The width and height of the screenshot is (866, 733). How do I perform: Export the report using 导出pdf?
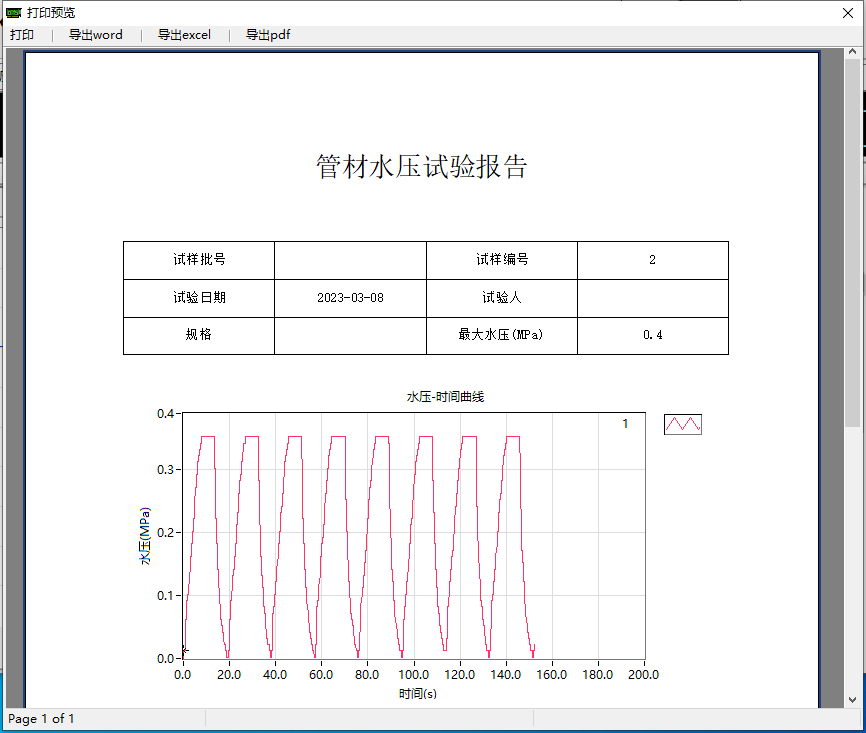coord(267,34)
